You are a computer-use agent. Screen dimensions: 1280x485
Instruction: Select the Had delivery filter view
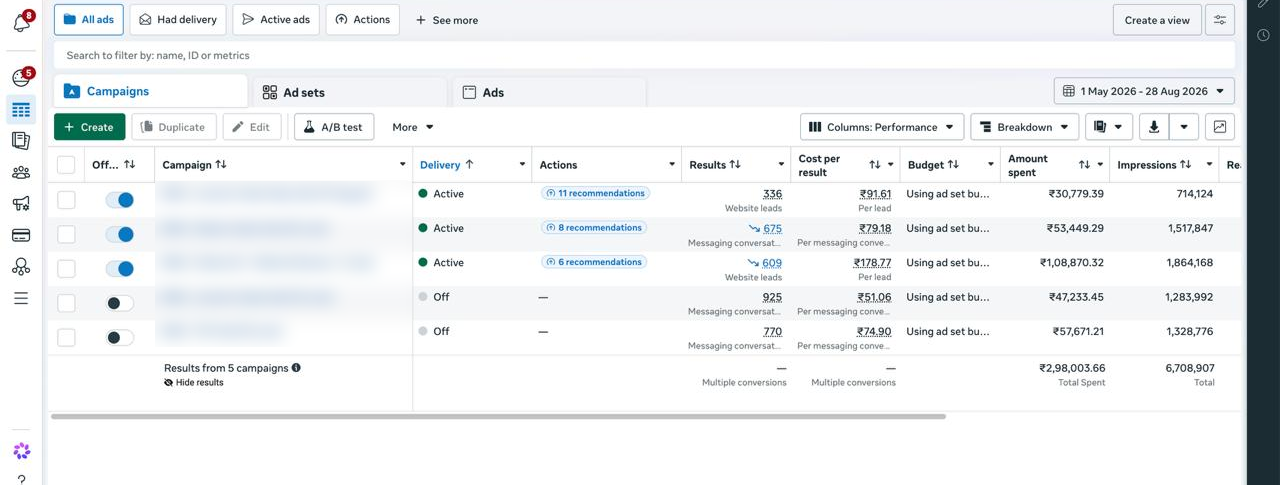pyautogui.click(x=178, y=20)
